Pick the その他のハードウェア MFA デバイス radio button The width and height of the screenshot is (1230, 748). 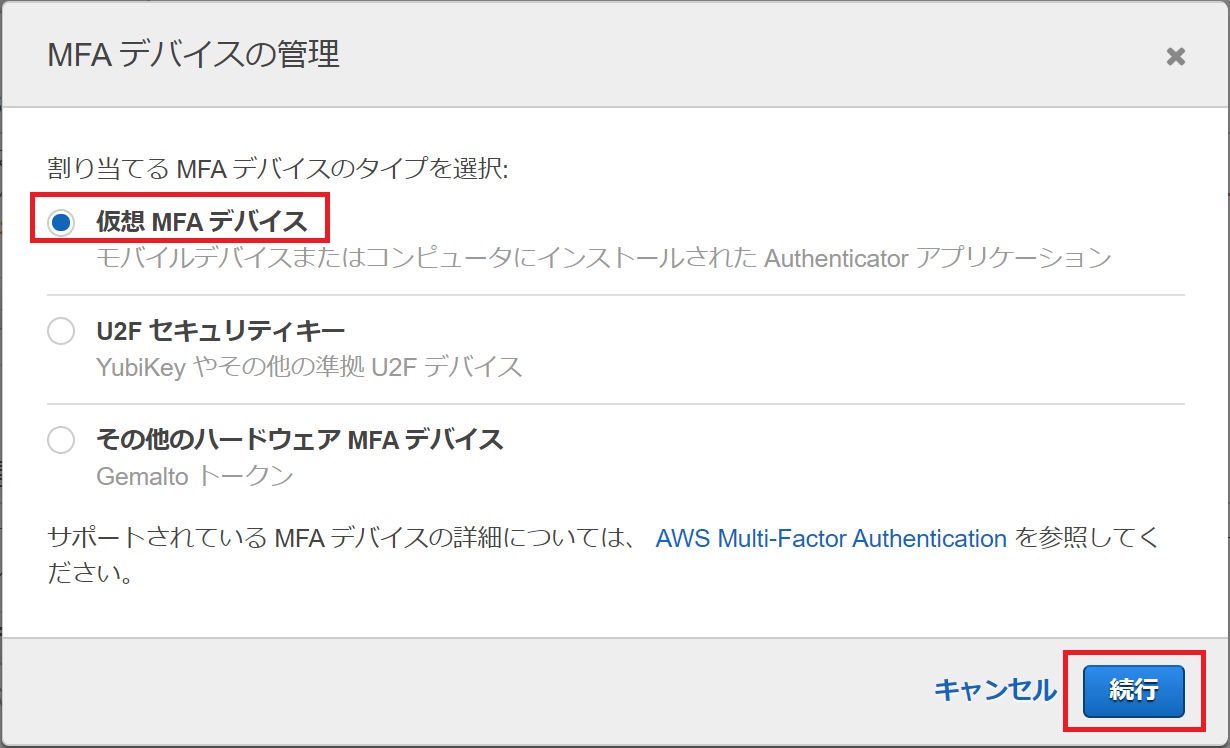[61, 440]
